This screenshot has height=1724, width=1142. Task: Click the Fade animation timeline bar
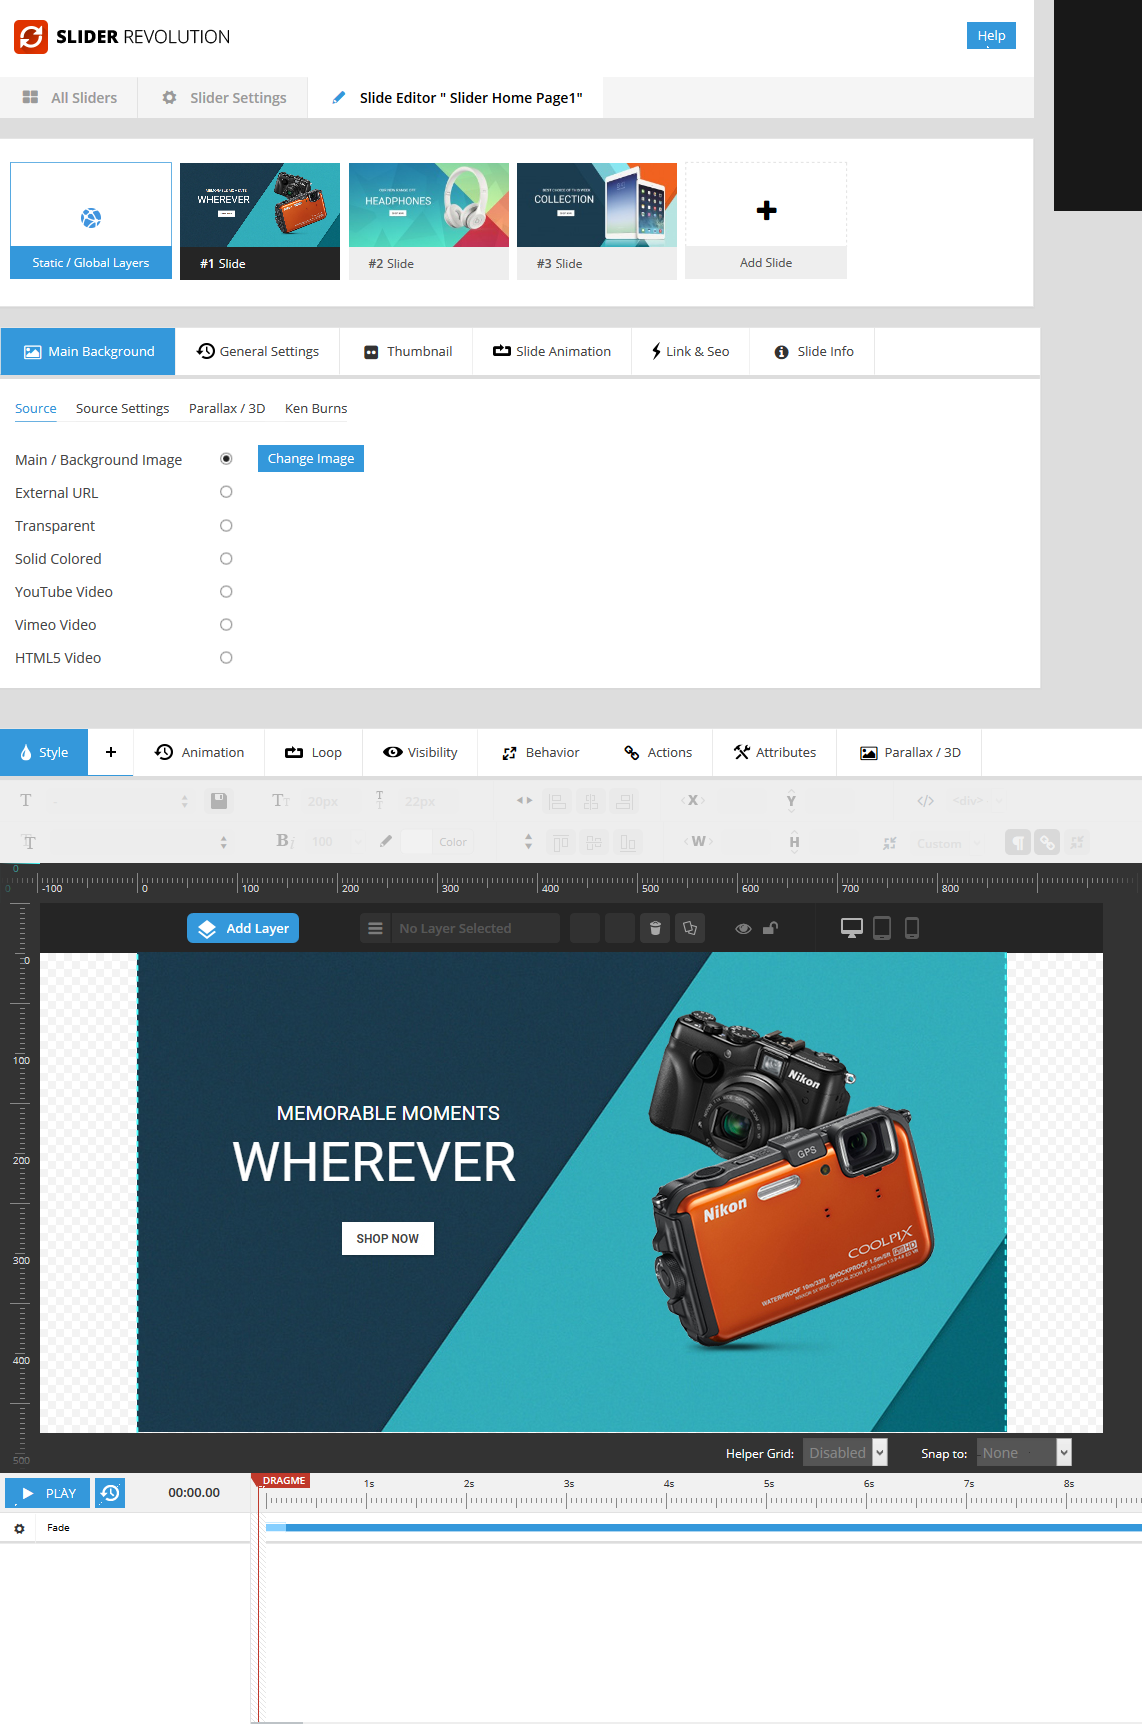[x=704, y=1527]
